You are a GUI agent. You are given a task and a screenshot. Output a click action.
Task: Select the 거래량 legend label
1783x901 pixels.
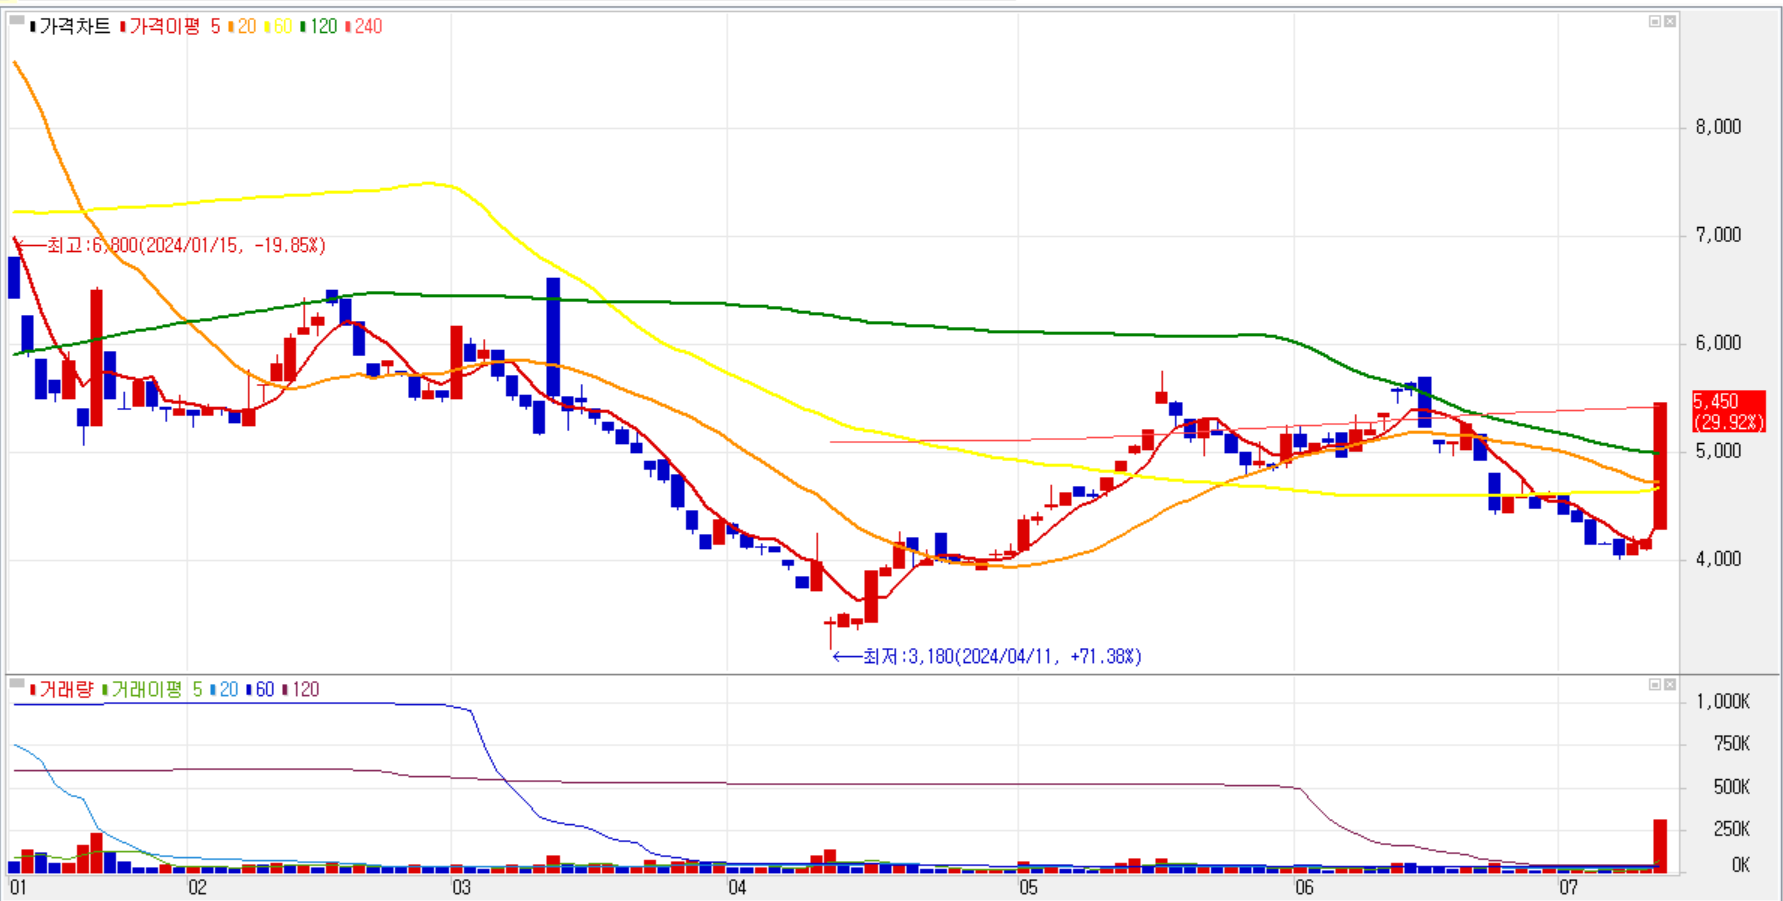pos(62,689)
